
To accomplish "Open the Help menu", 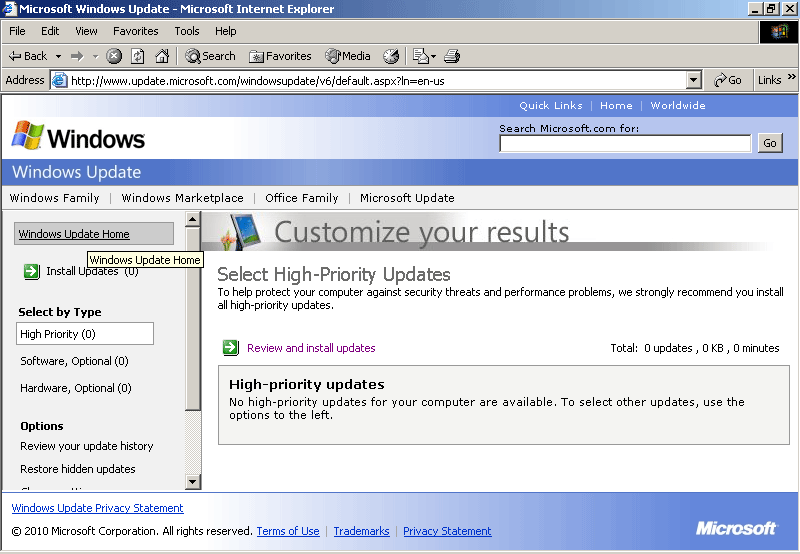I will [x=226, y=31].
